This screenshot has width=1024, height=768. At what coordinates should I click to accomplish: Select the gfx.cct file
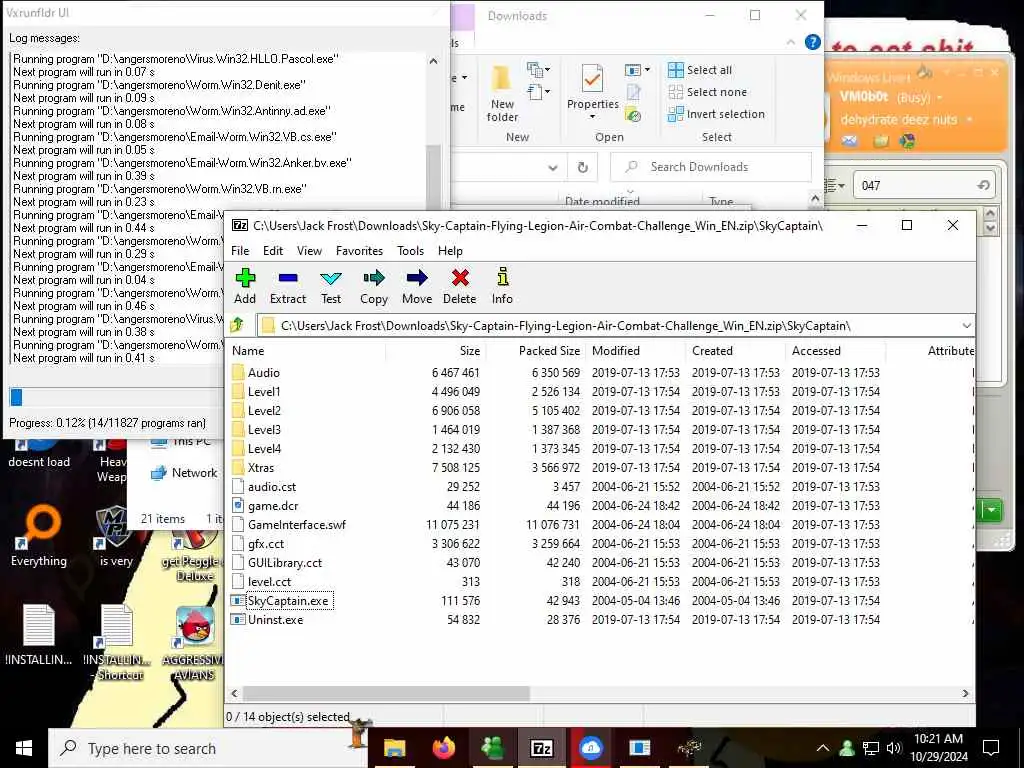pos(266,543)
